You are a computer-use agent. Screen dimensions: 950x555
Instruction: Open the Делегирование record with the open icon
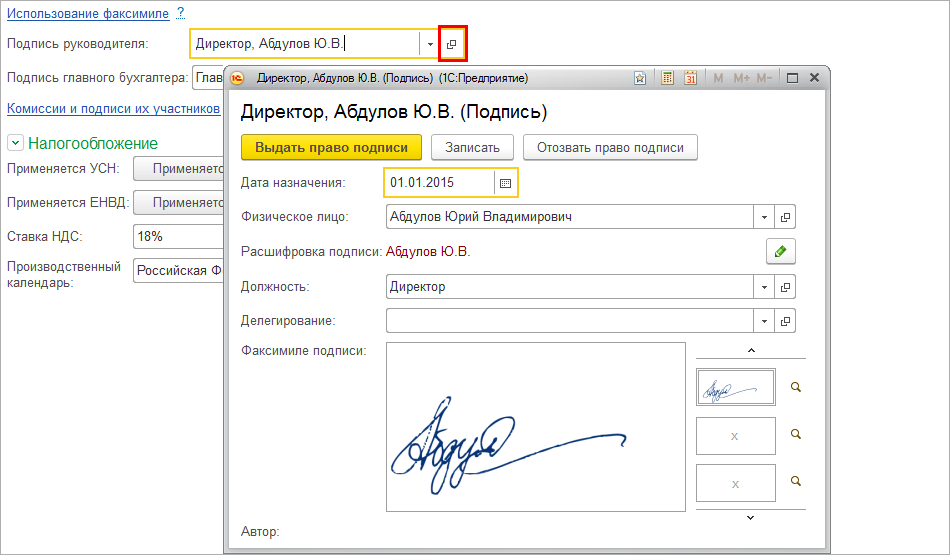785,321
